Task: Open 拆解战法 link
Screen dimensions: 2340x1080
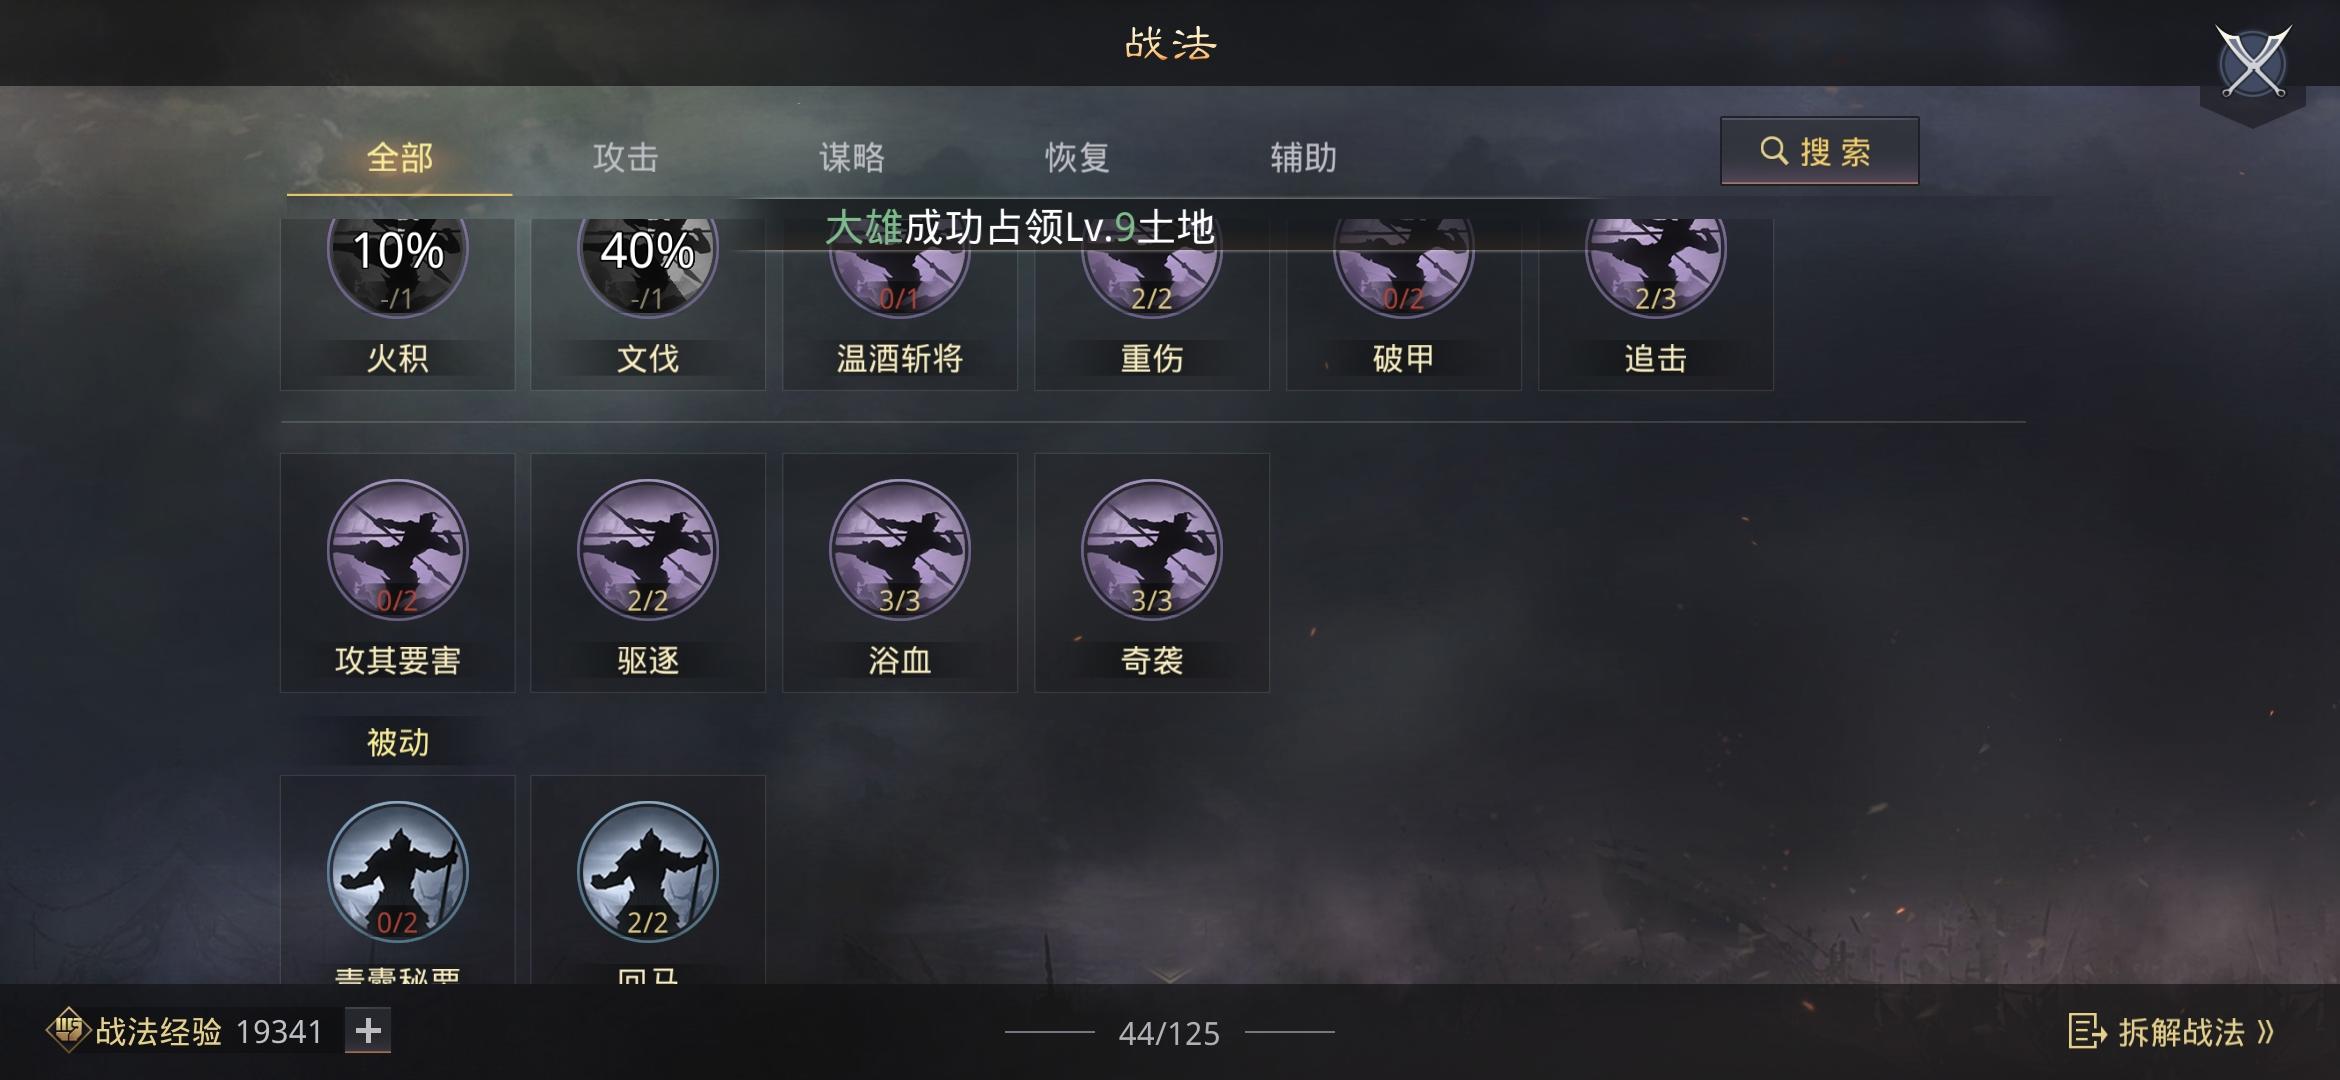Action: coord(2172,1032)
